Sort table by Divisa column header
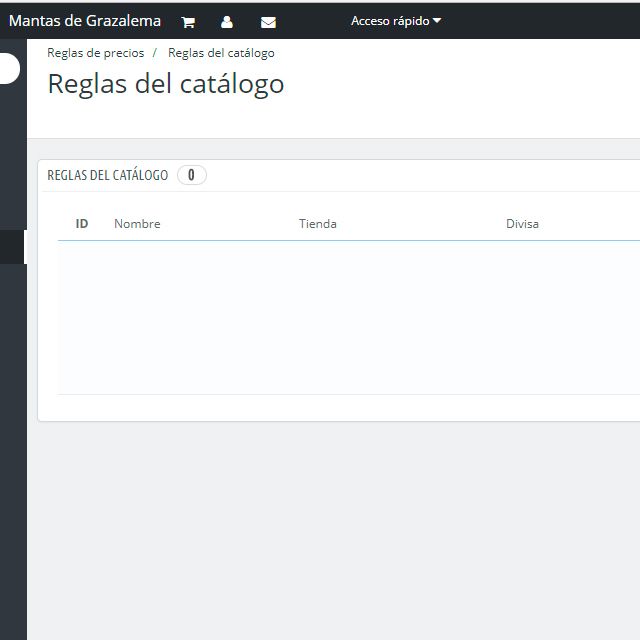 (x=522, y=224)
